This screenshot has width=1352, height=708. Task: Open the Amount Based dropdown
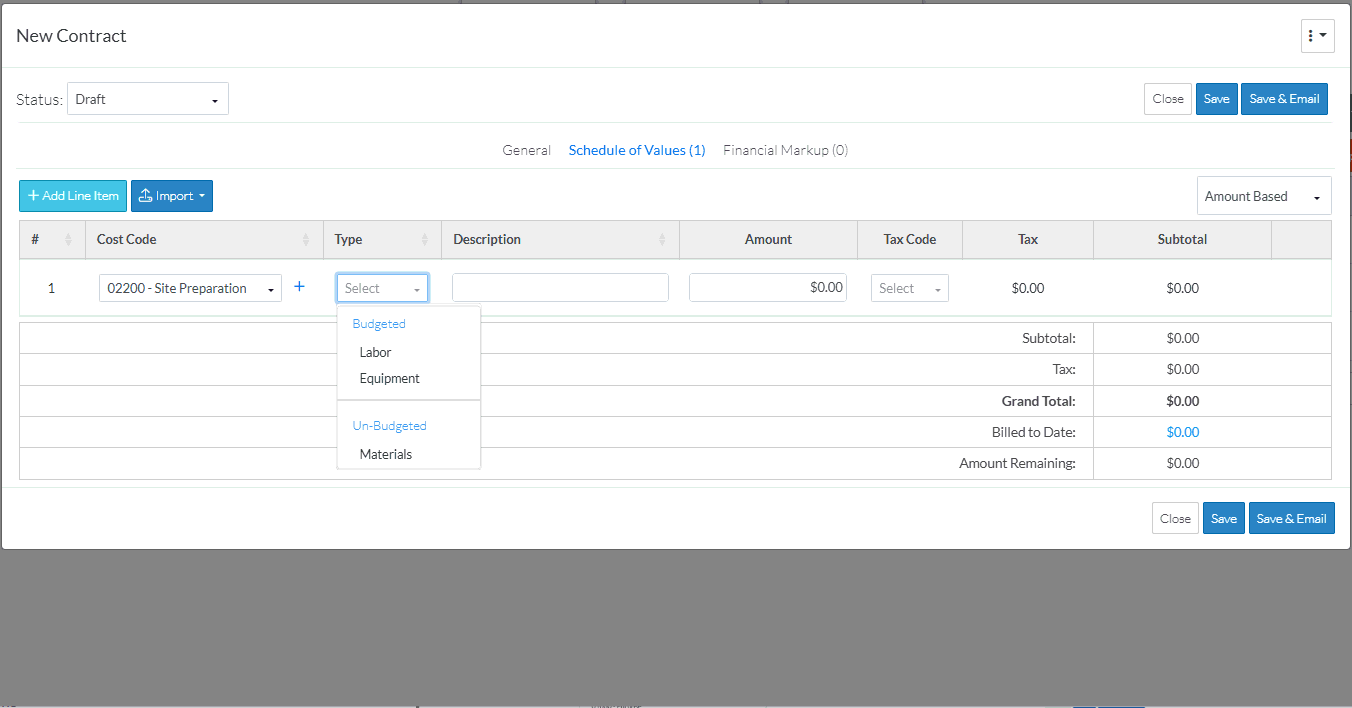point(1263,196)
